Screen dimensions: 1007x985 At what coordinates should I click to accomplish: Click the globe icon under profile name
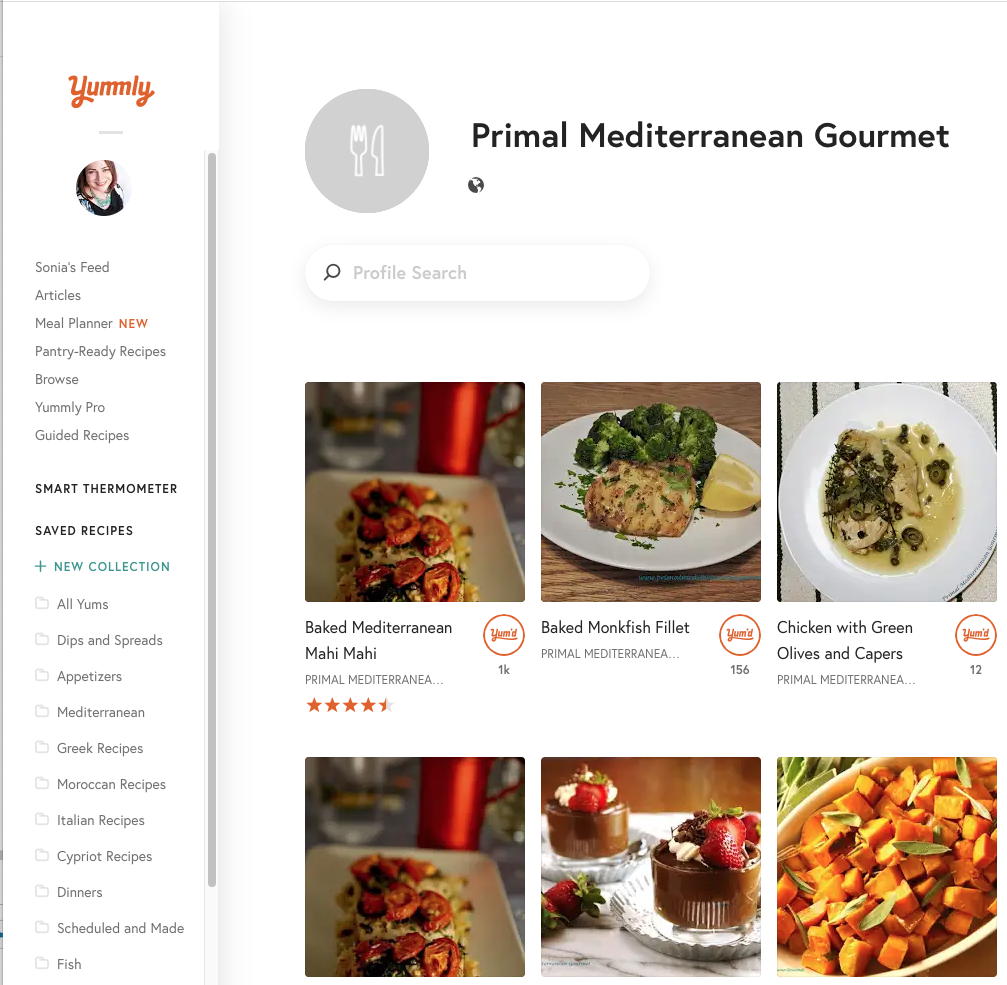[x=476, y=185]
